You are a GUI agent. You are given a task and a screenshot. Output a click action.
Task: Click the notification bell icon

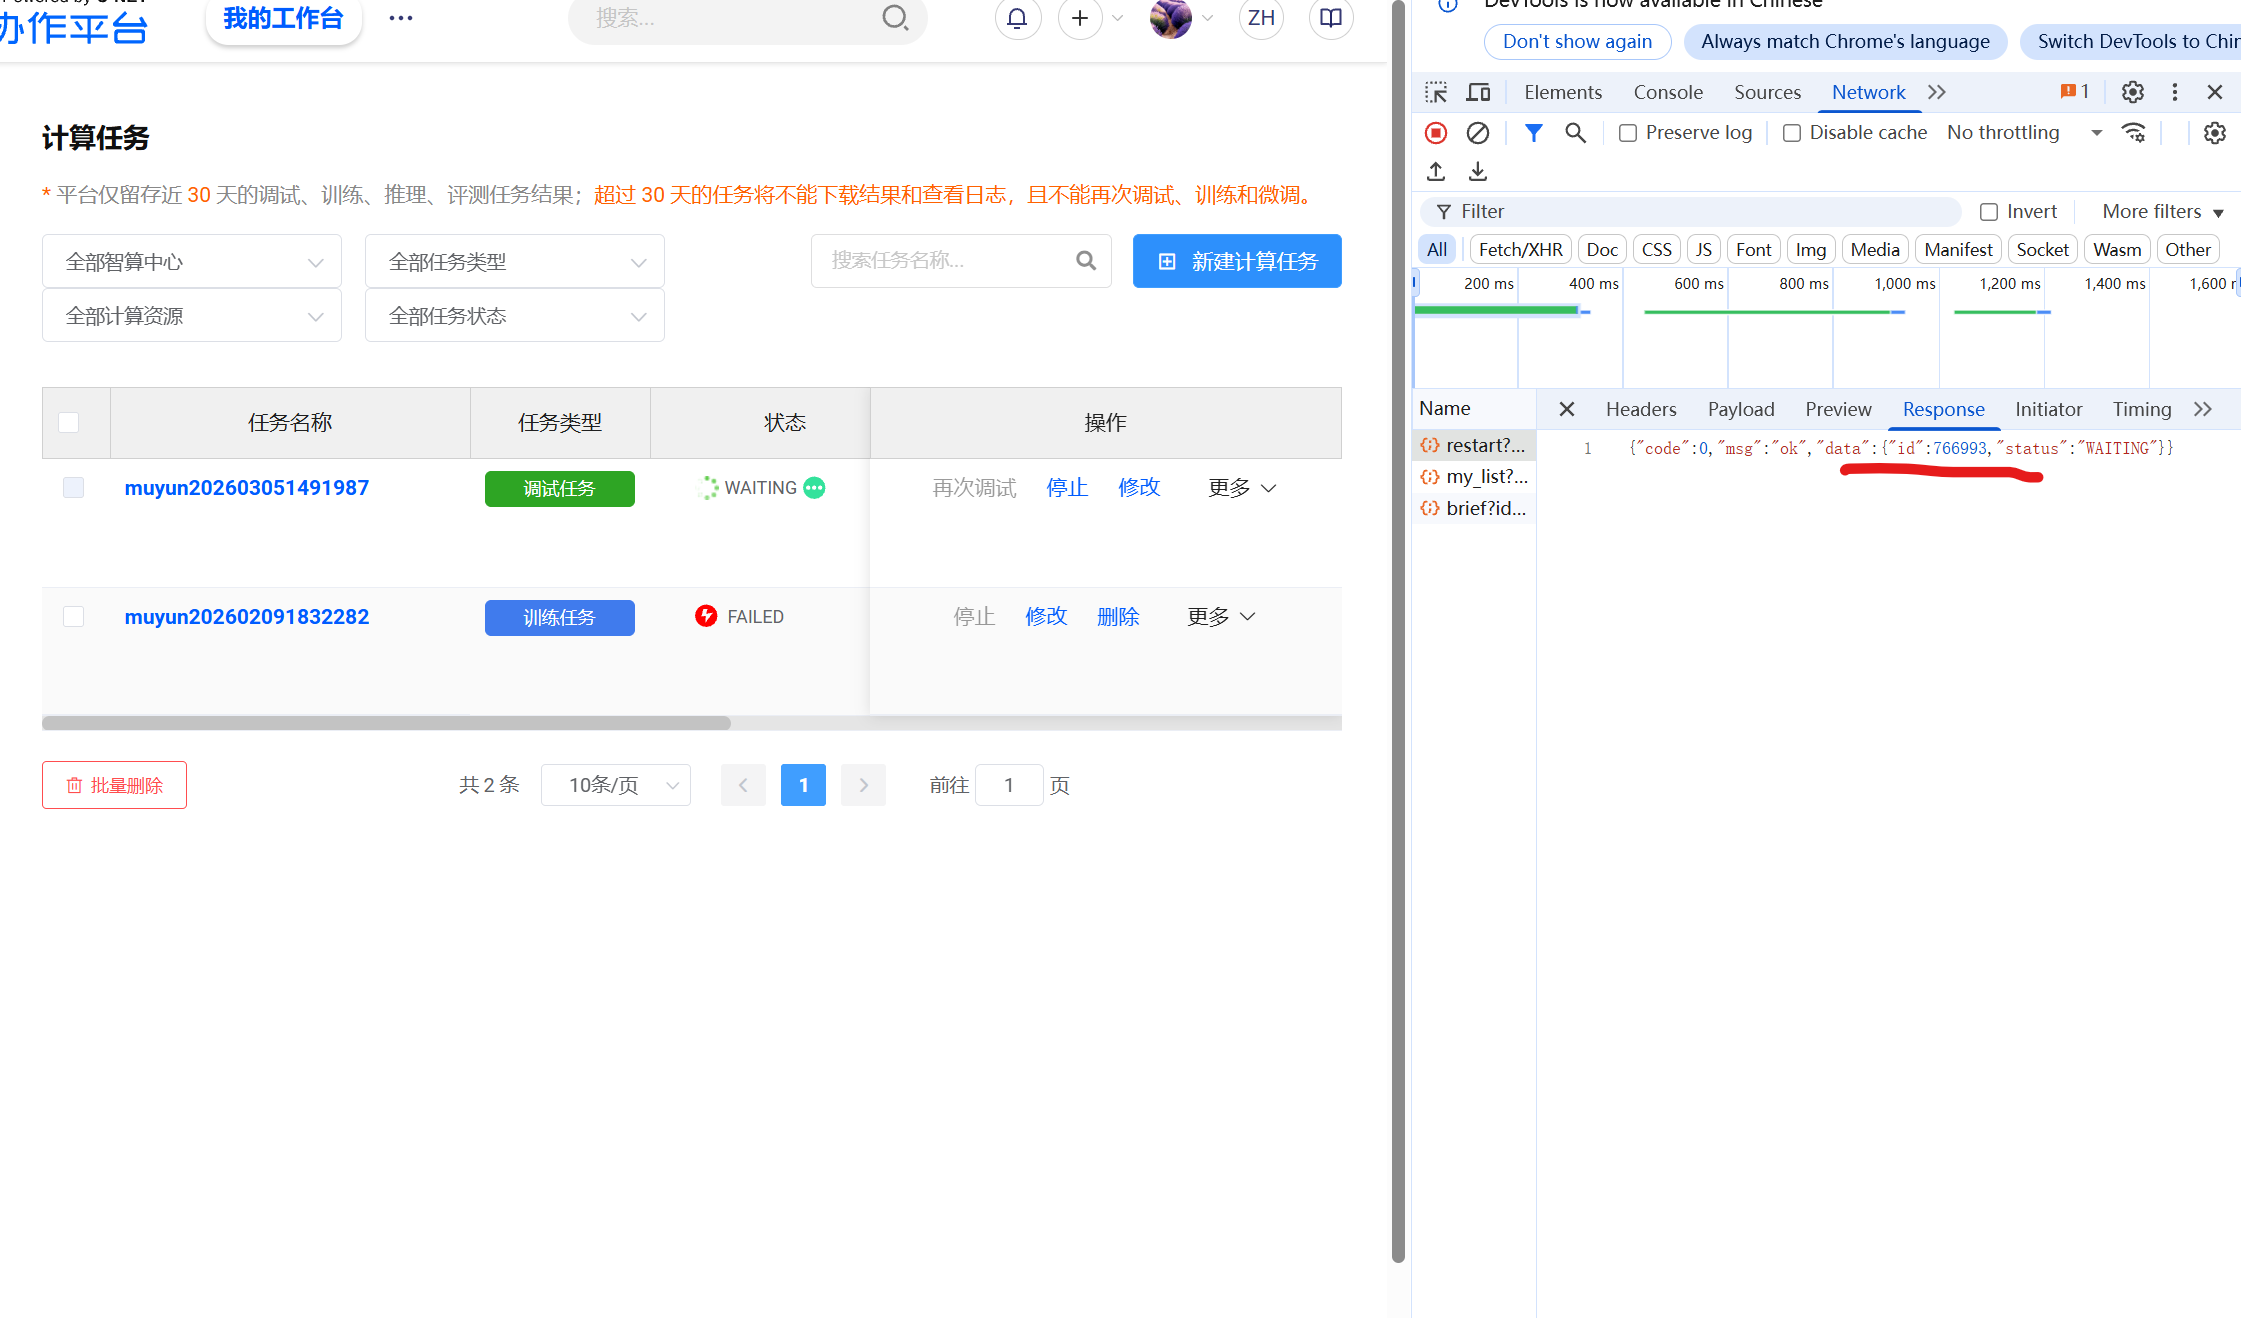pos(1017,18)
